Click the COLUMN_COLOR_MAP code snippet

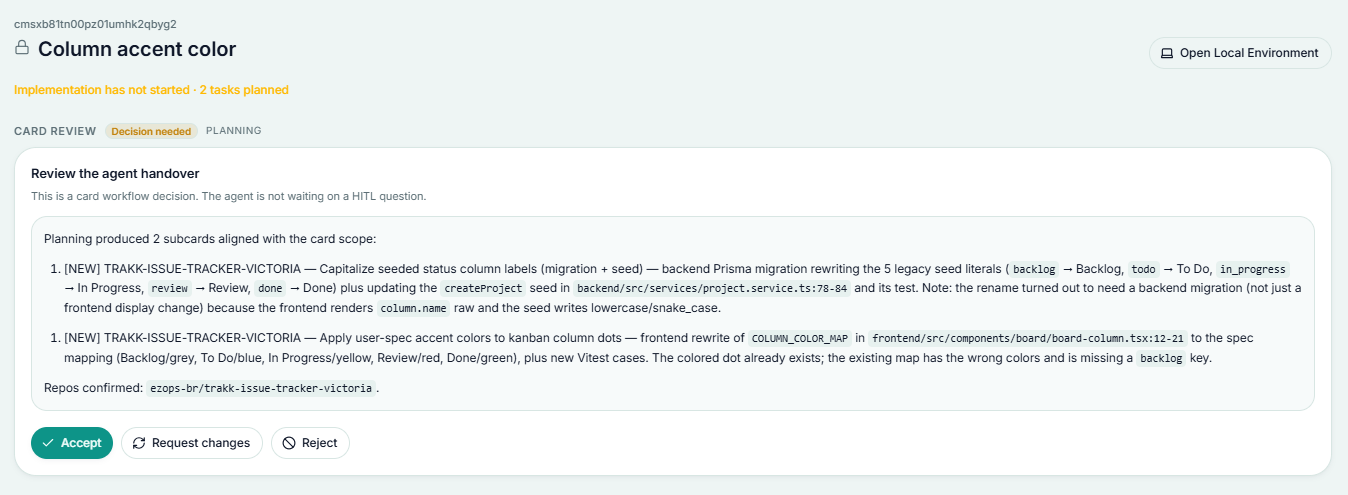(x=800, y=339)
